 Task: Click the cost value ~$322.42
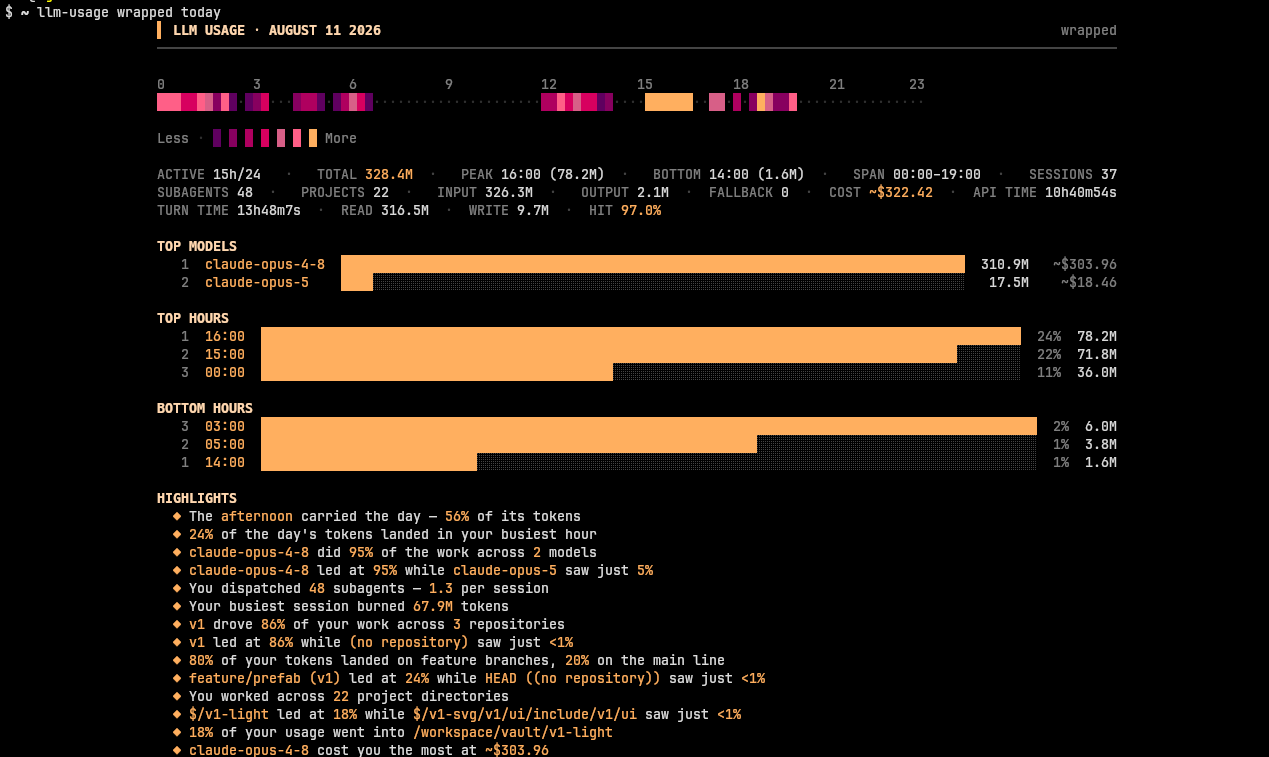point(901,192)
